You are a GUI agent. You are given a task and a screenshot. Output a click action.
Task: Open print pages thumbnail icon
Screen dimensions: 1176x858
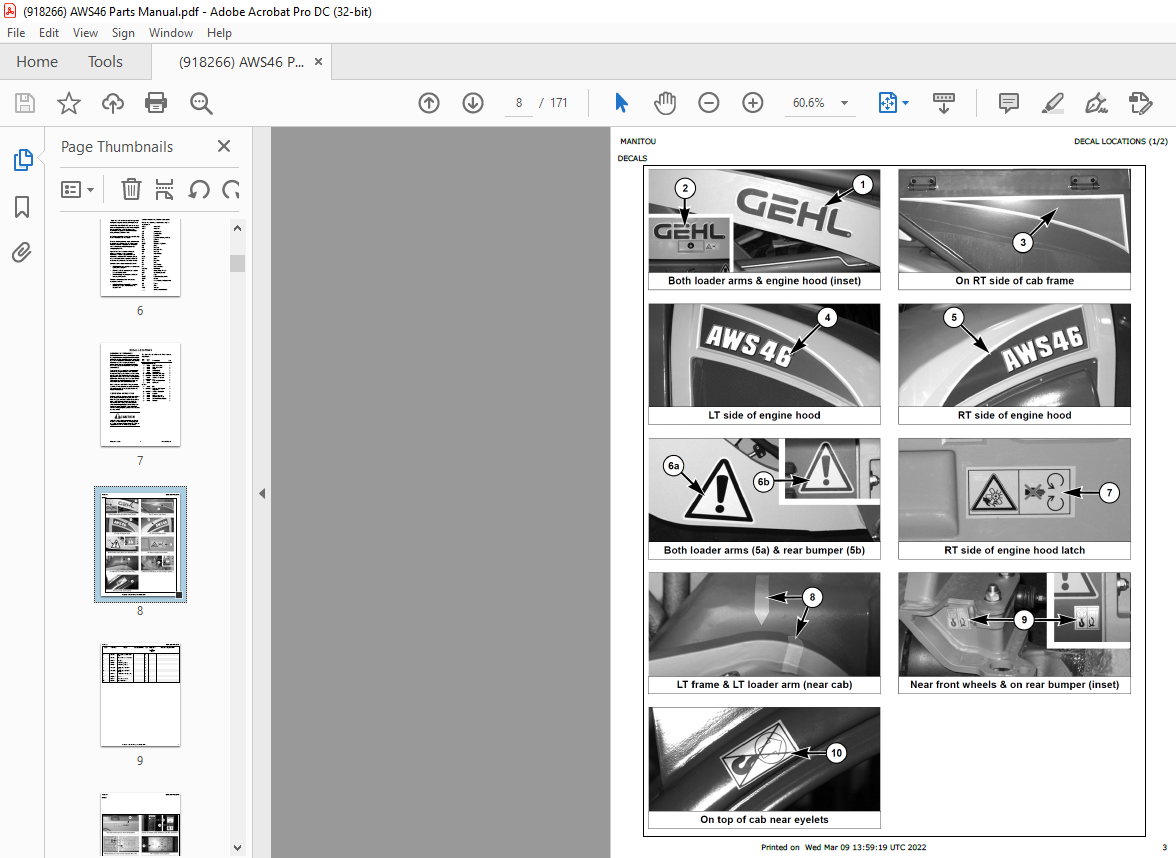pyautogui.click(x=164, y=190)
